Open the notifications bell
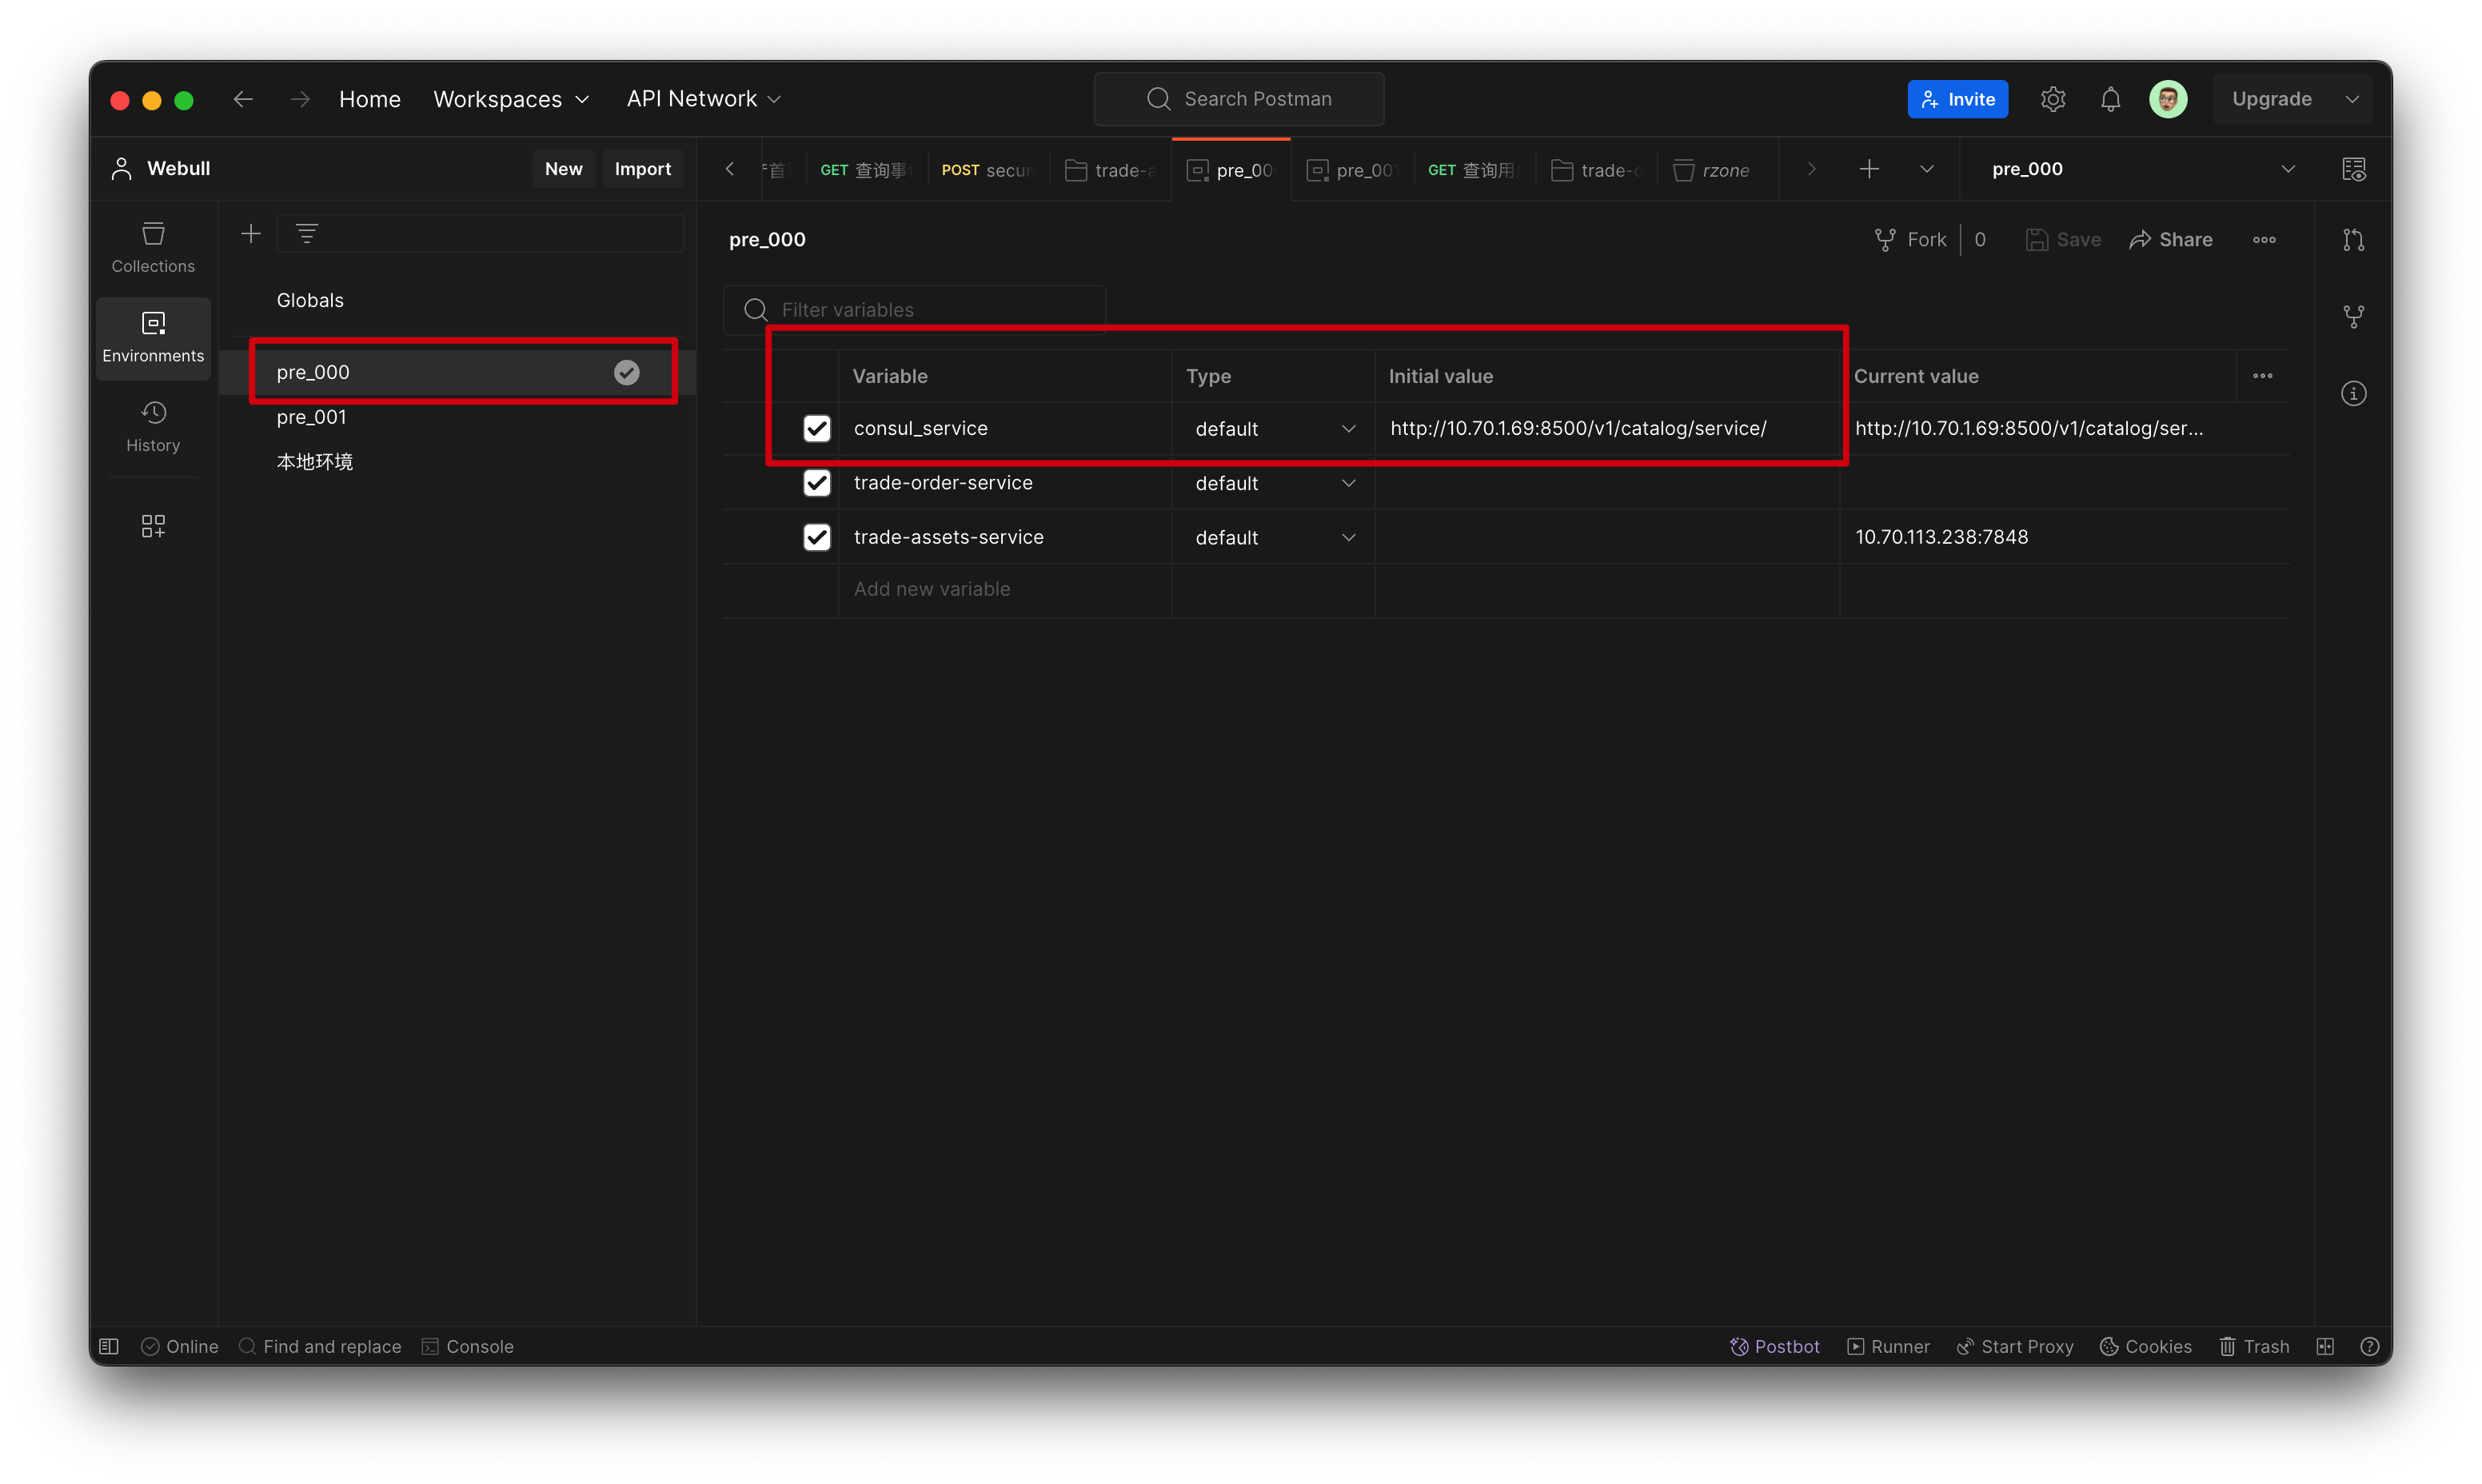 click(2110, 99)
